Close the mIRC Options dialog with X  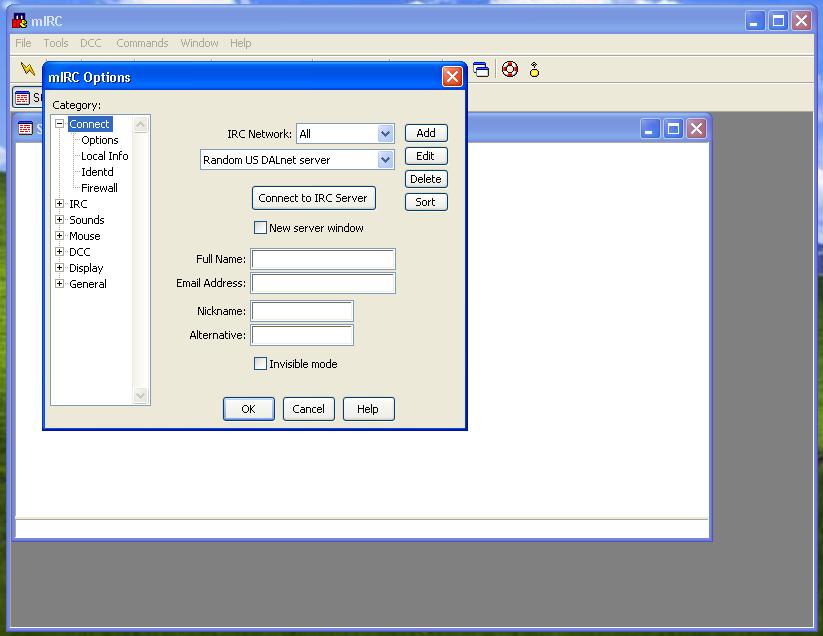click(452, 77)
